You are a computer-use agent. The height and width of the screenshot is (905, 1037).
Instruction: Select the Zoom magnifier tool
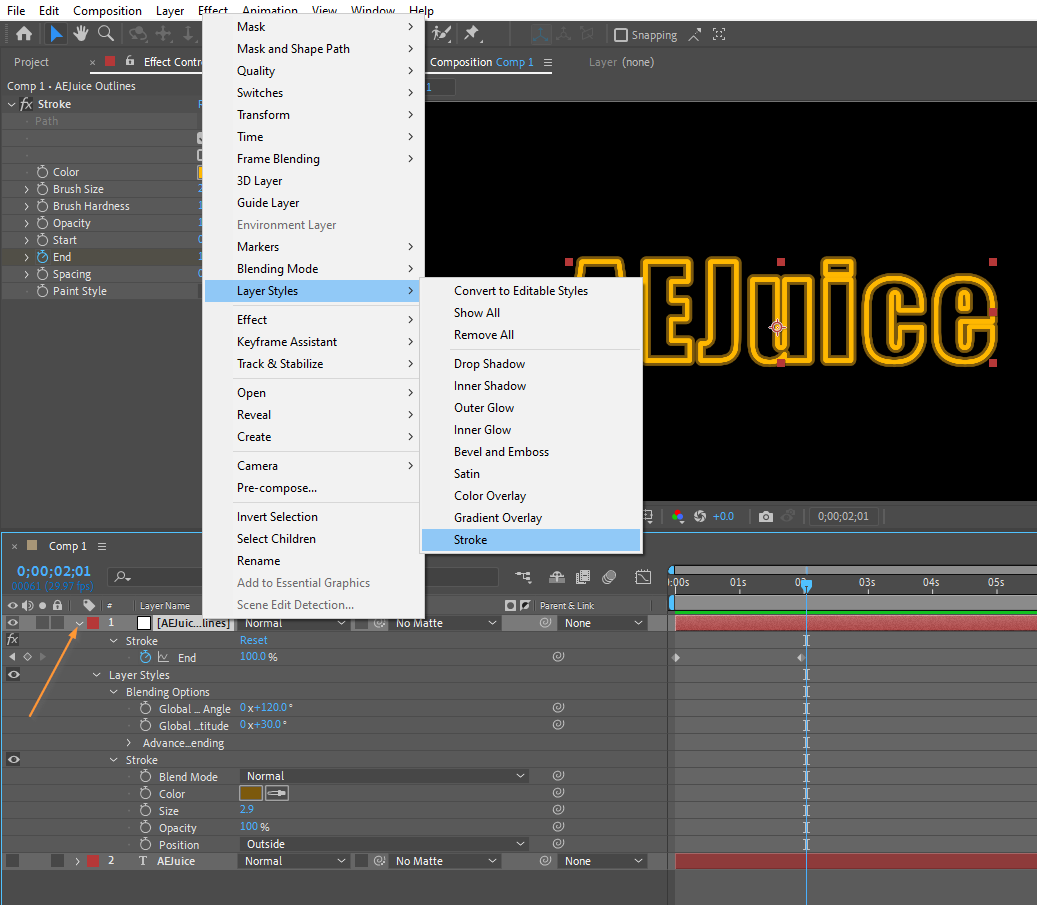[x=105, y=34]
